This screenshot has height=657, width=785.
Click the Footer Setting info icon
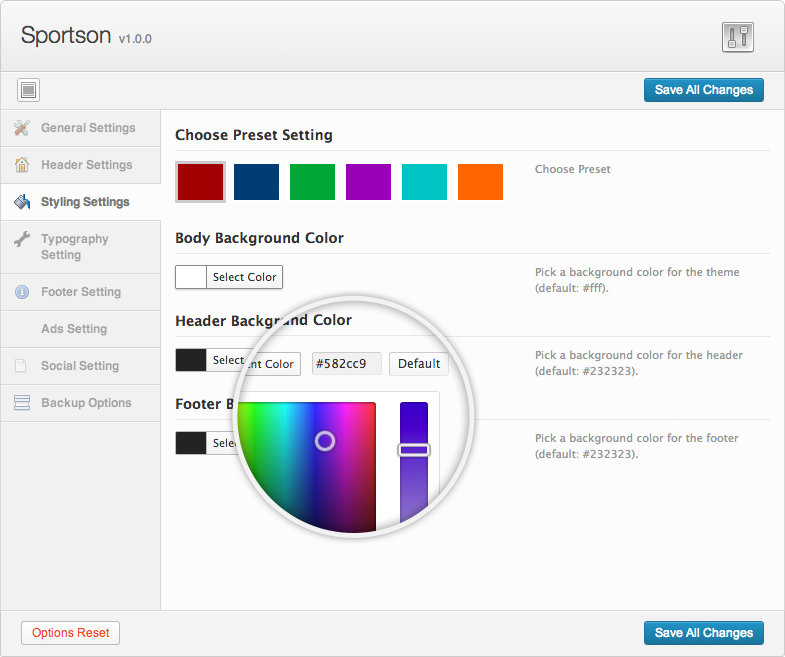coord(22,292)
